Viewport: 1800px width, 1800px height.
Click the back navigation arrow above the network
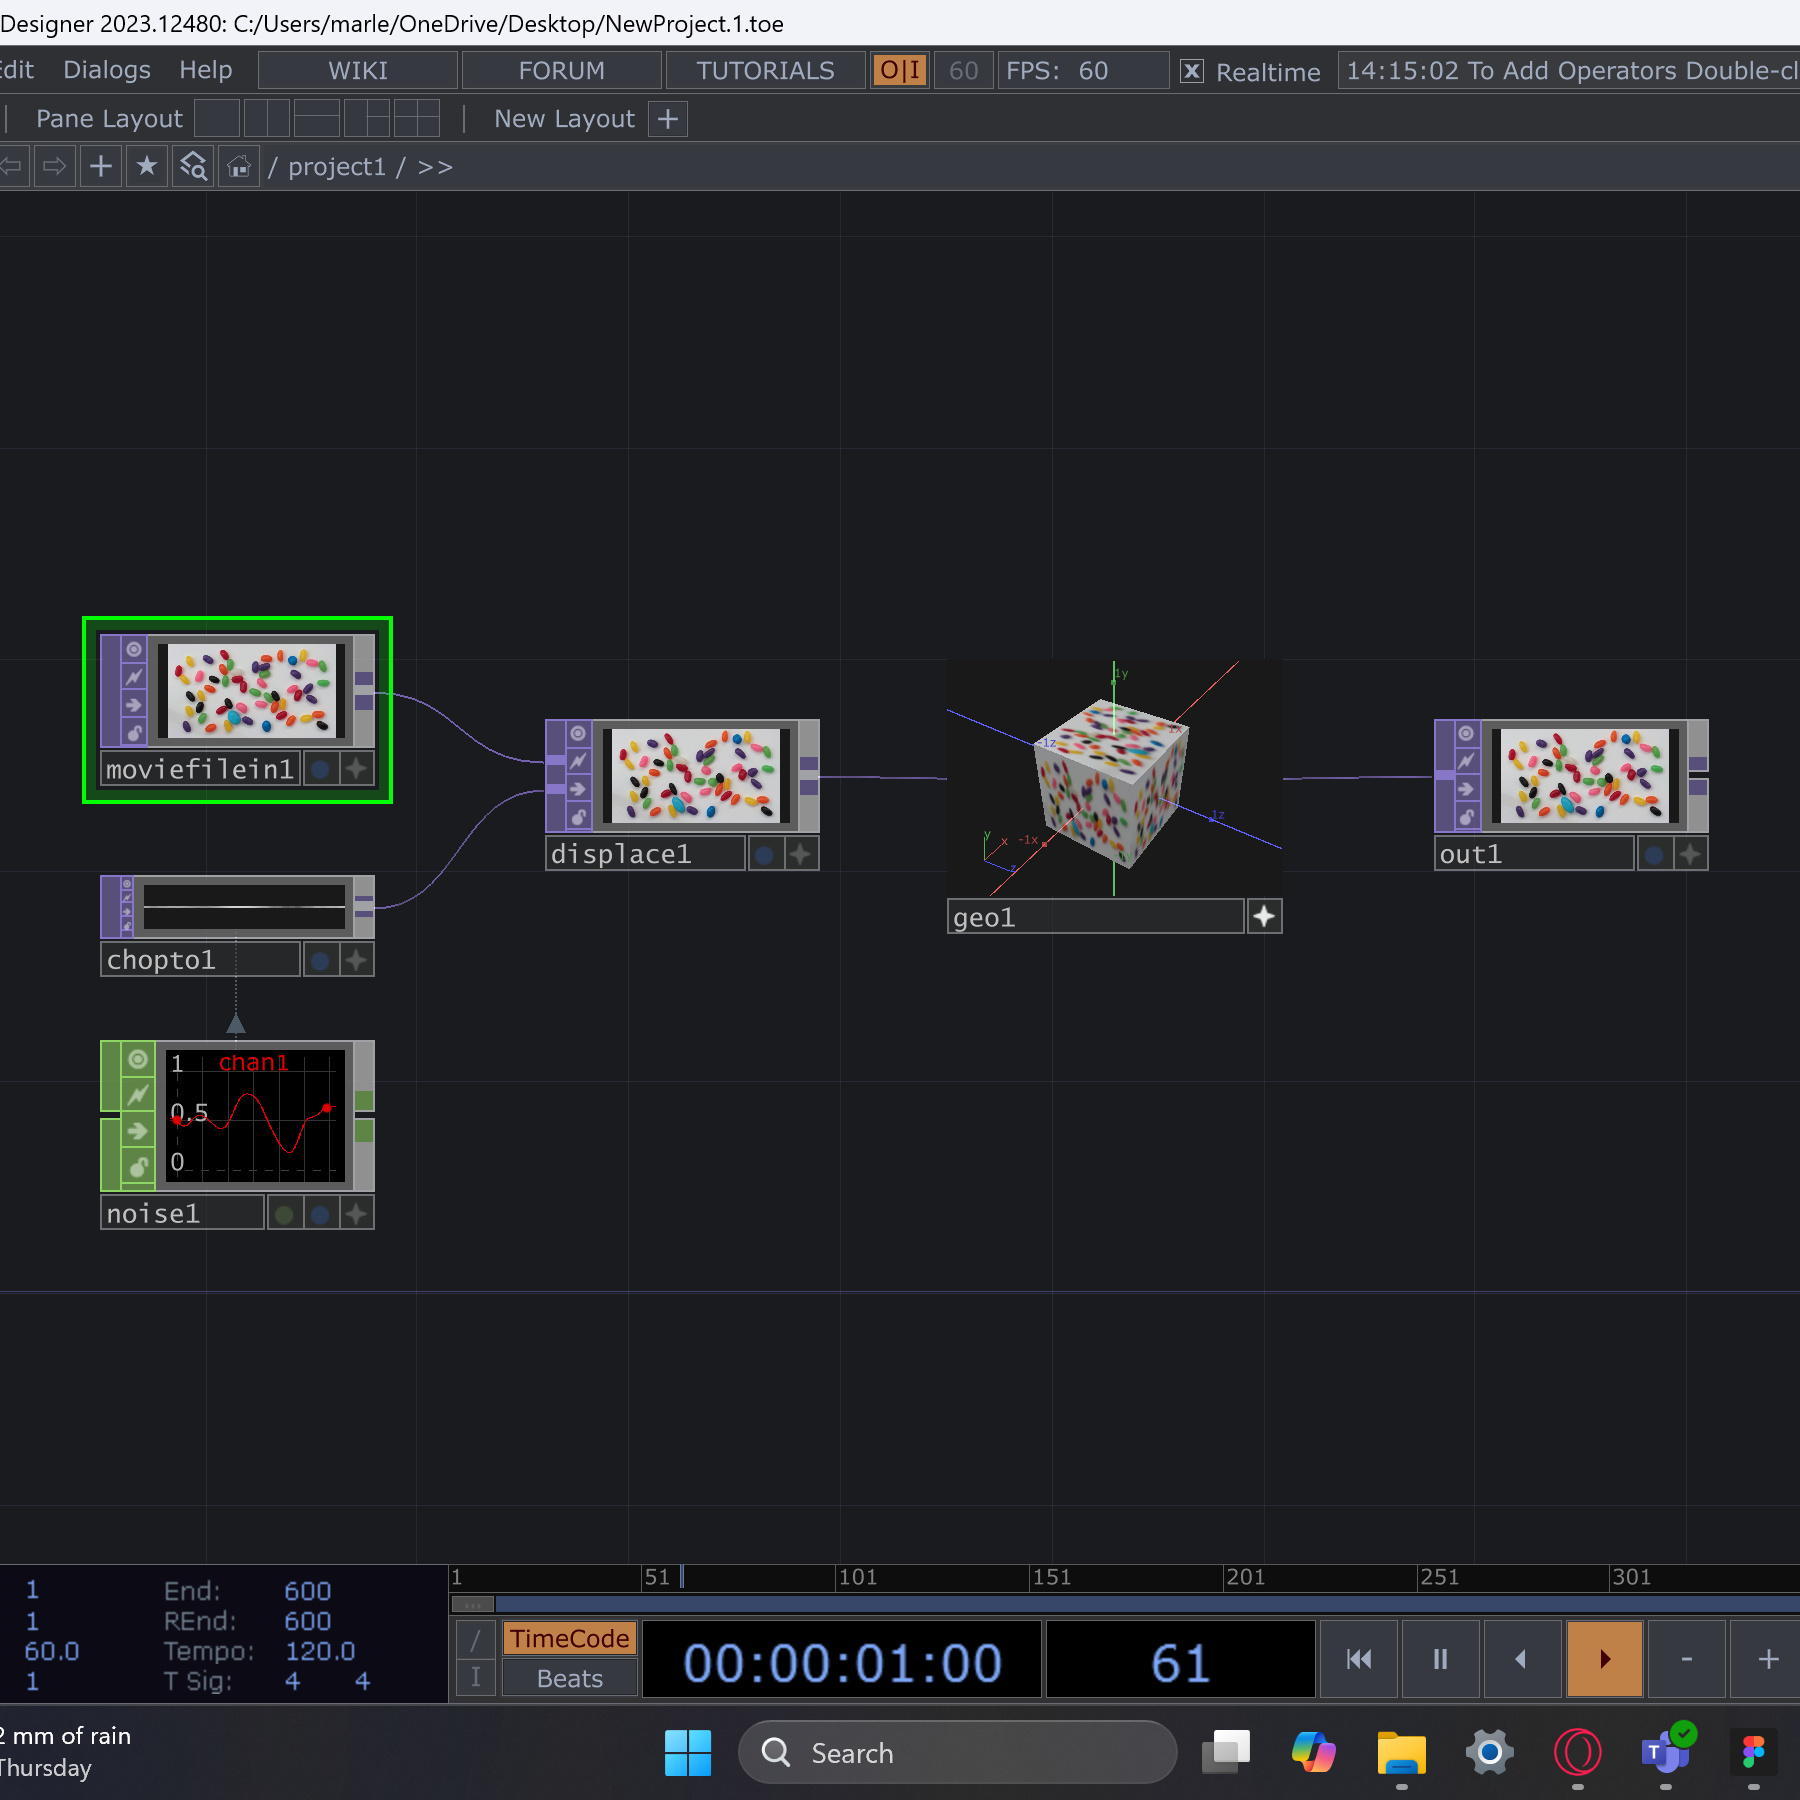pos(13,166)
